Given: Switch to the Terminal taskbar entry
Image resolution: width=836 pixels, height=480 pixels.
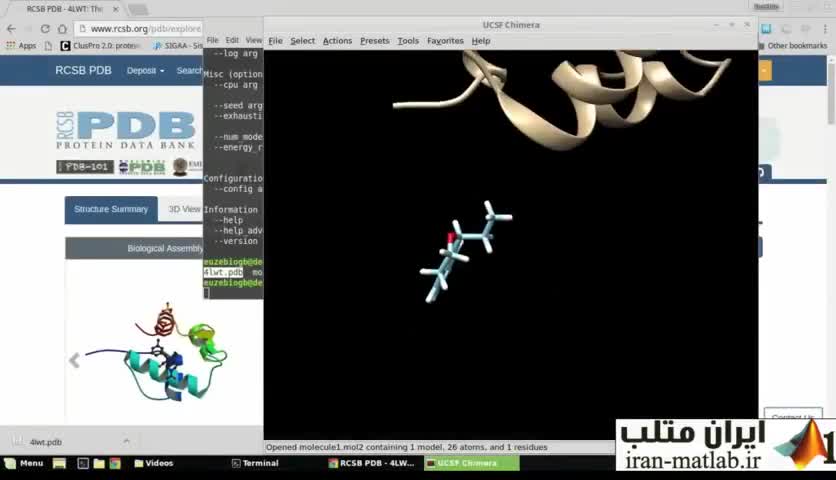Looking at the screenshot, I should (255, 463).
